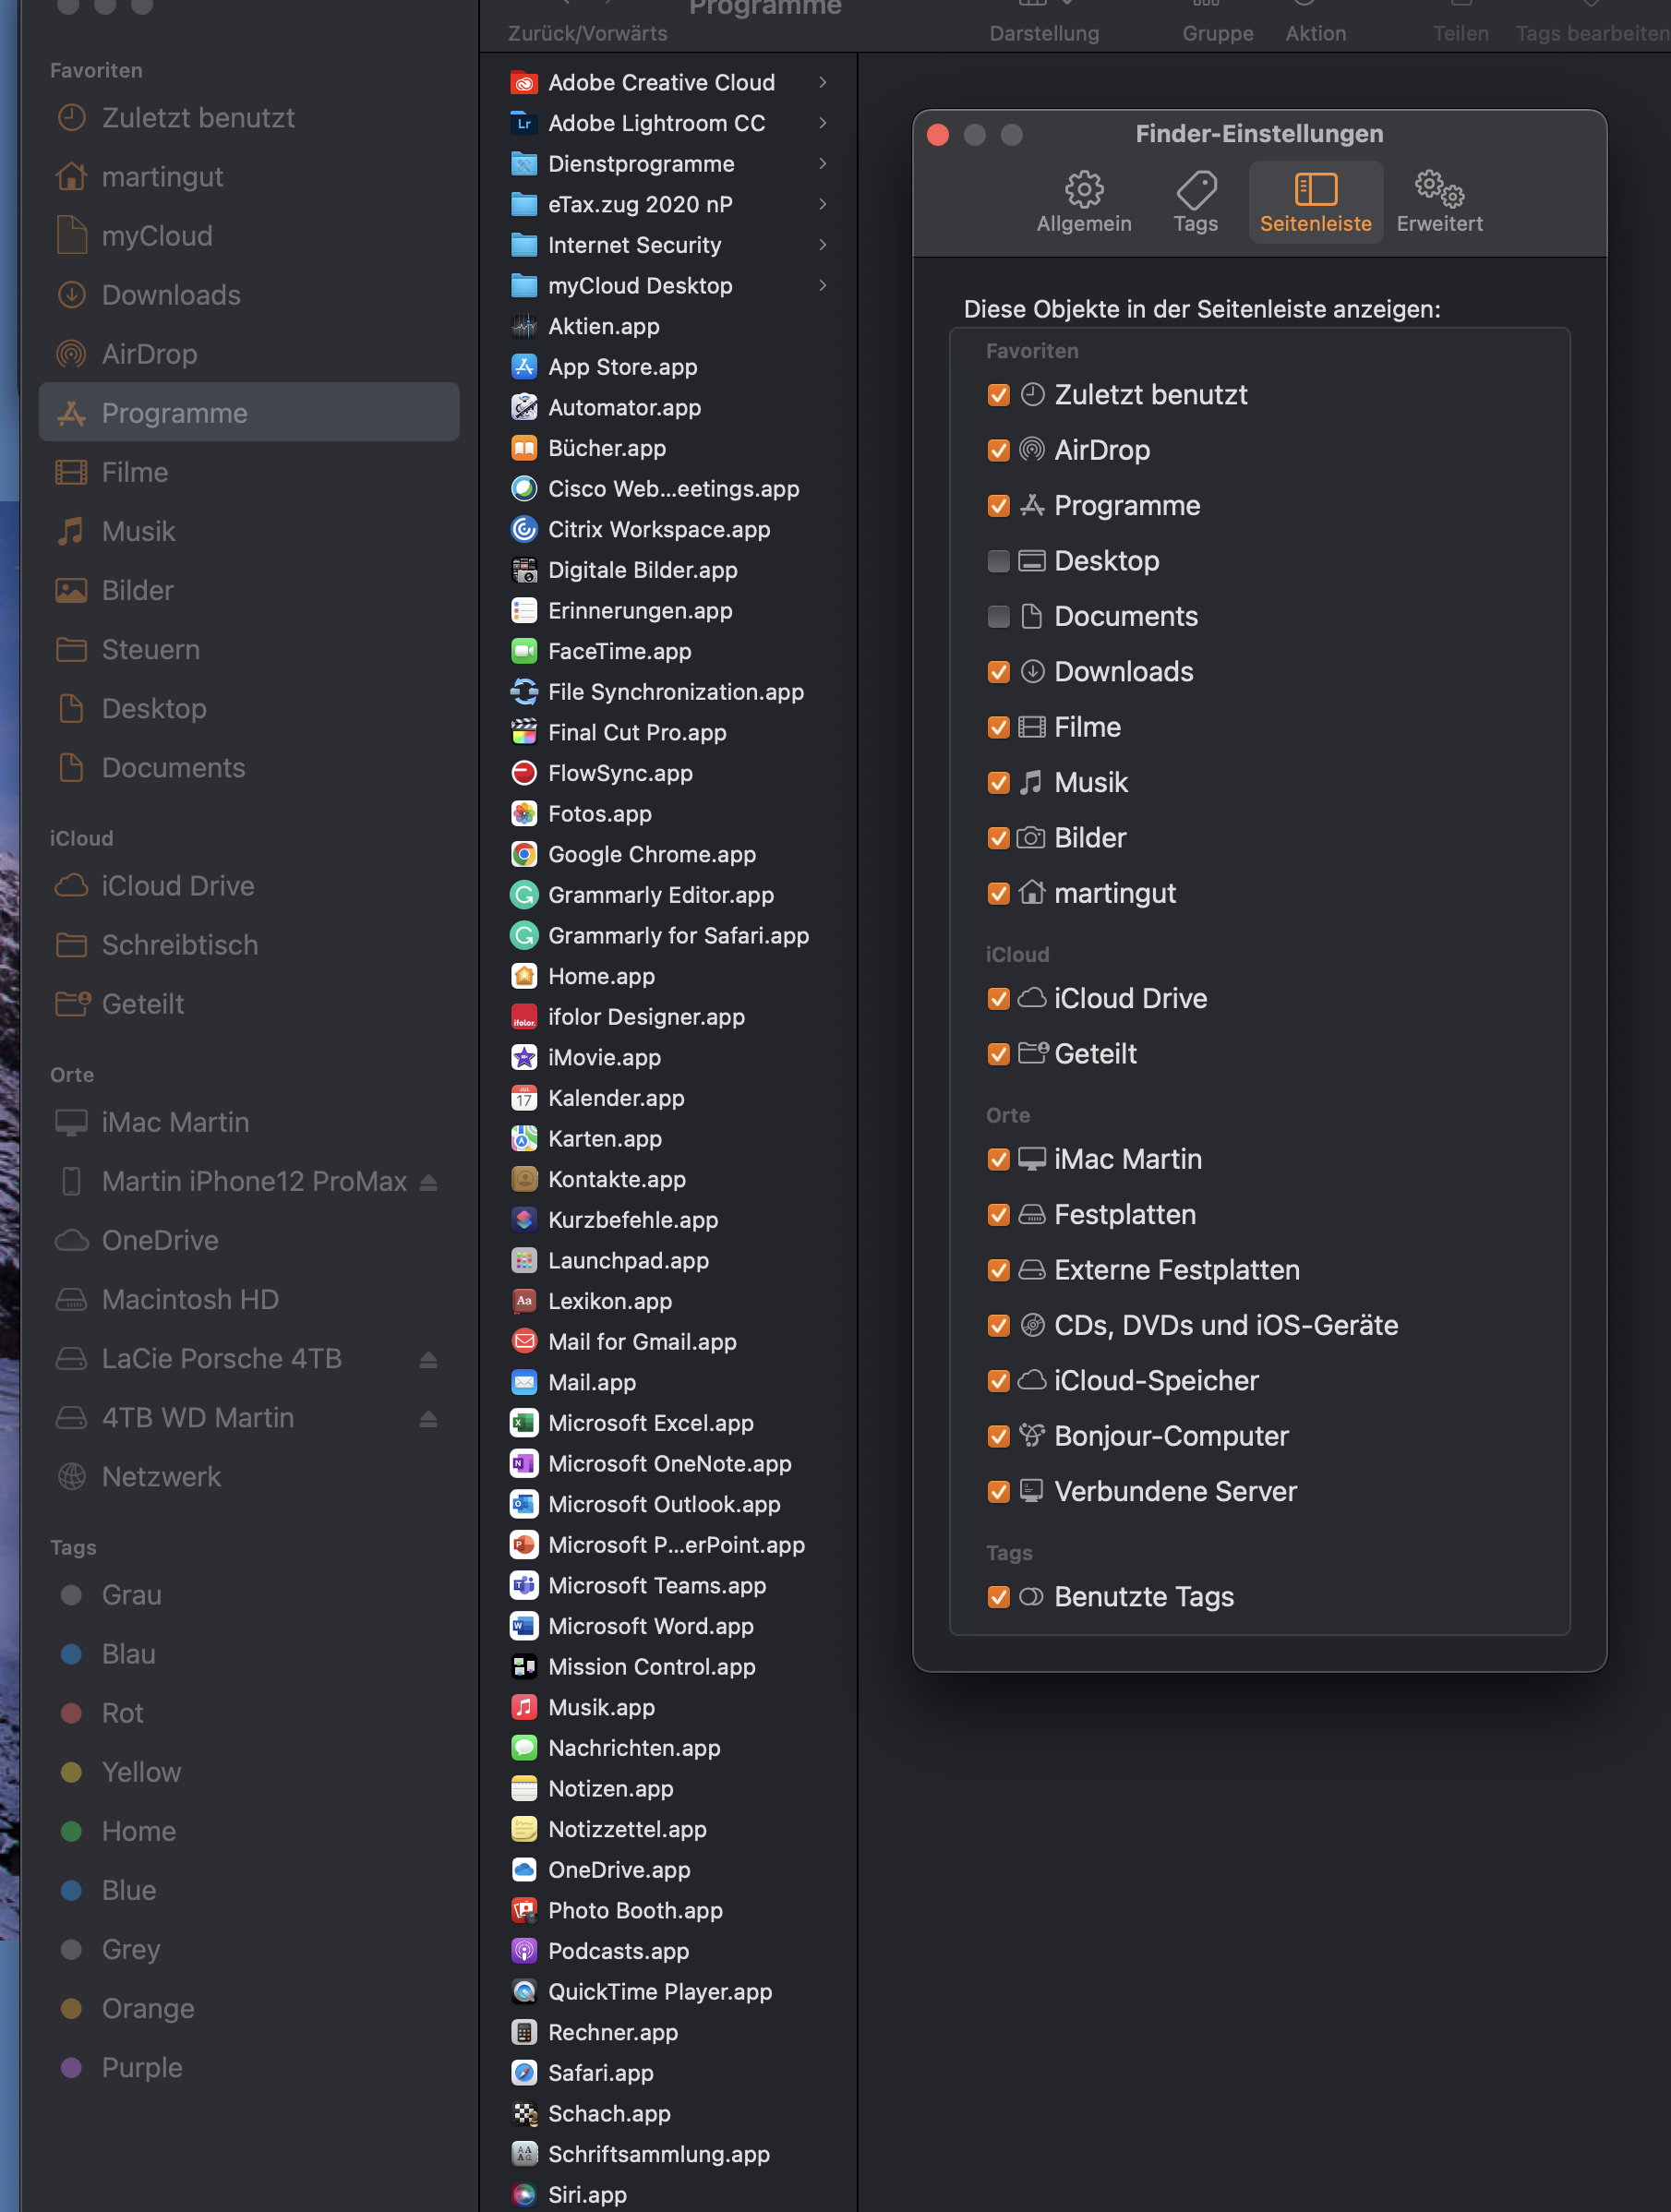The width and height of the screenshot is (1671, 2212).
Task: Select the Microsoft Word.app list entry
Action: [x=650, y=1626]
